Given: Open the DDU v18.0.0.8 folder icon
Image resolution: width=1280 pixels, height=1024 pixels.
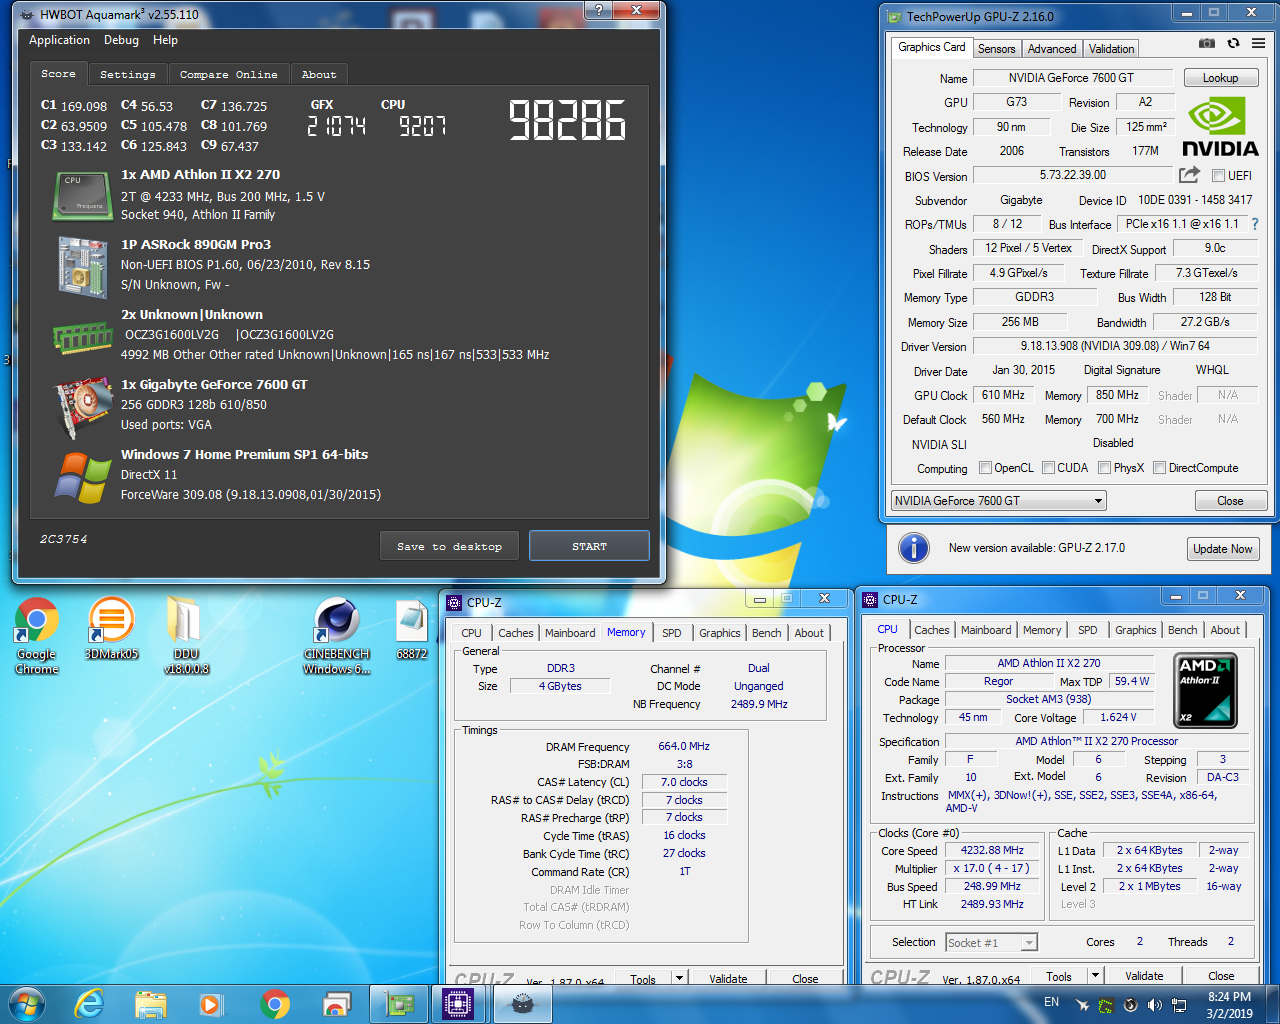Looking at the screenshot, I should click(186, 636).
